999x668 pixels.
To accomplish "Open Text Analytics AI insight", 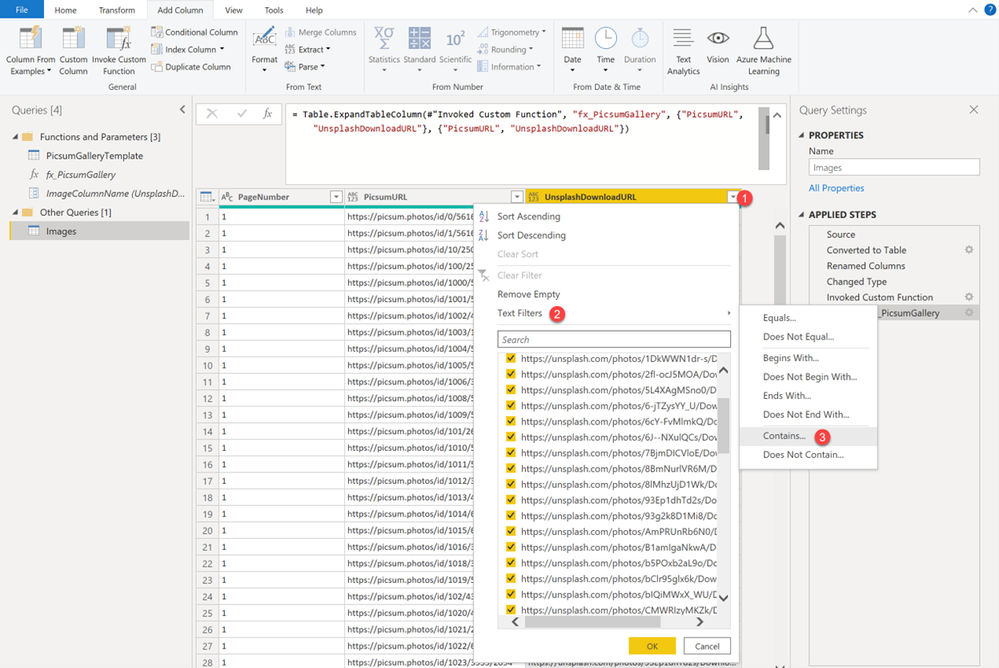I will coord(683,51).
